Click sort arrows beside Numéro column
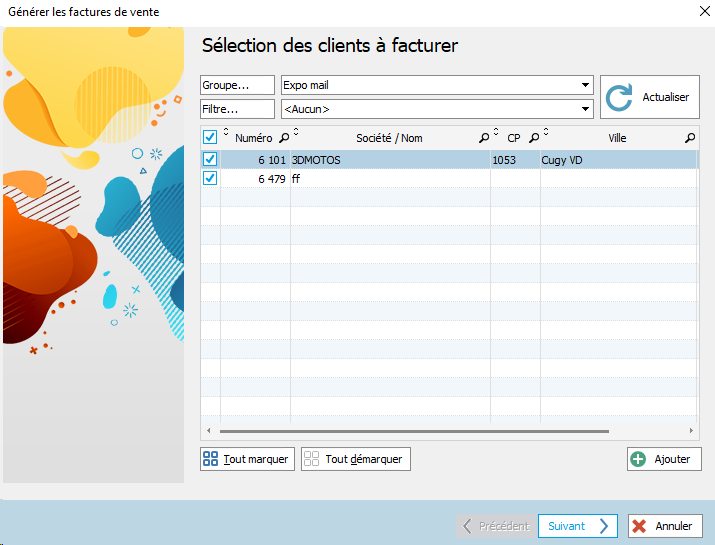The image size is (715, 545). 226,132
